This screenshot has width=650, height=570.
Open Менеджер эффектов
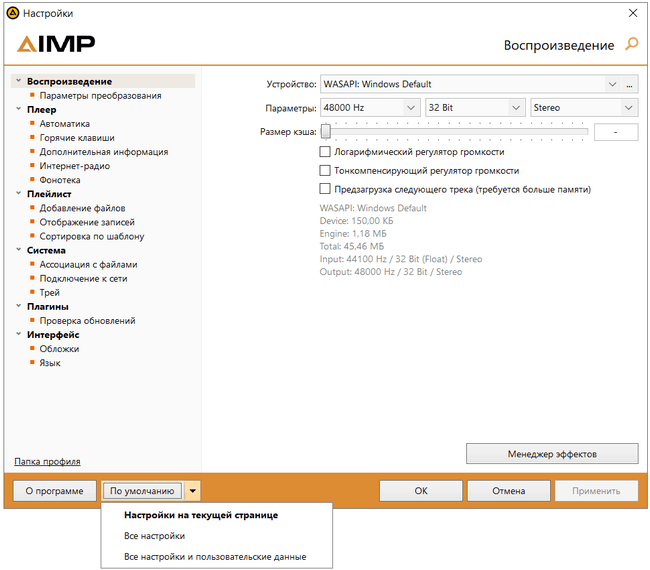click(552, 454)
